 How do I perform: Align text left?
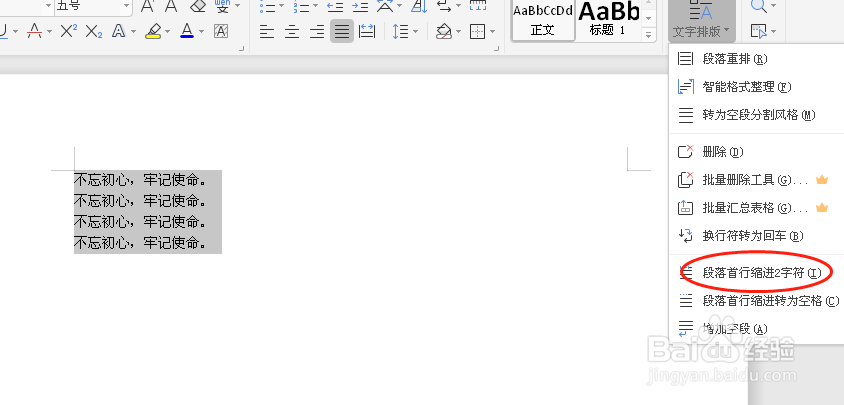click(x=267, y=32)
